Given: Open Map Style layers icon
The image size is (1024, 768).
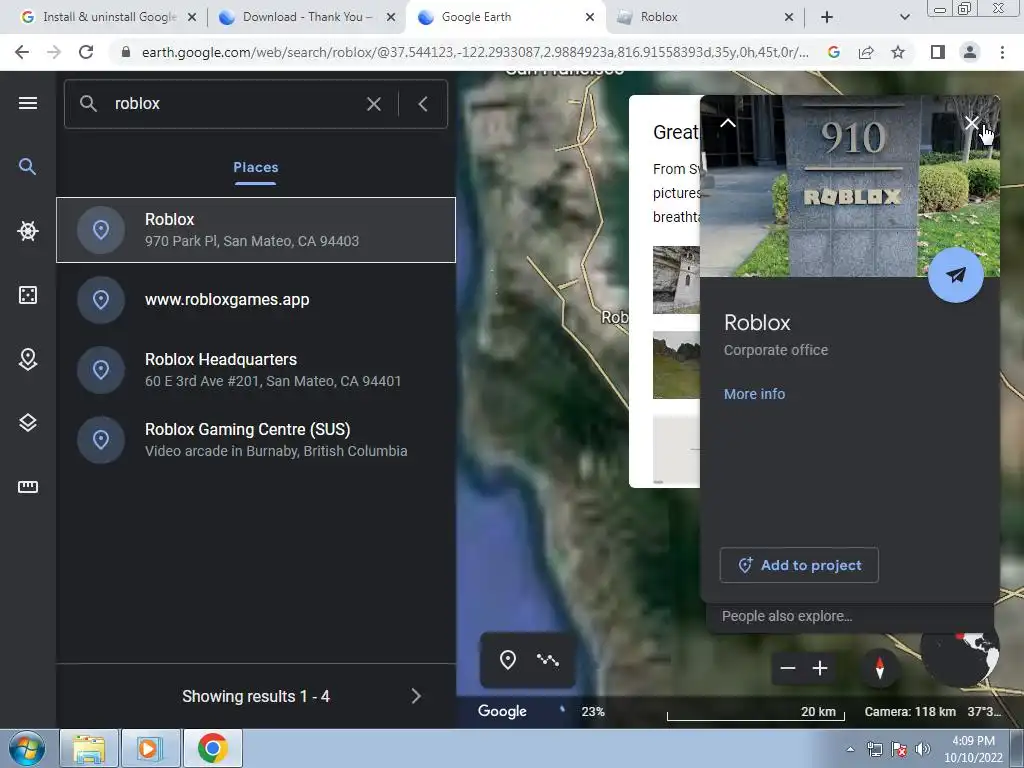Looking at the screenshot, I should (x=27, y=423).
